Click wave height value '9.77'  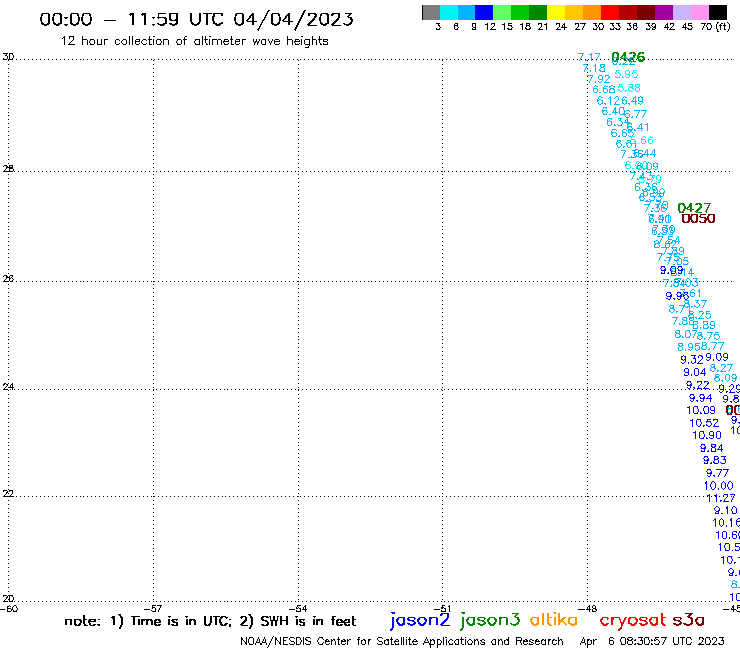click(717, 473)
